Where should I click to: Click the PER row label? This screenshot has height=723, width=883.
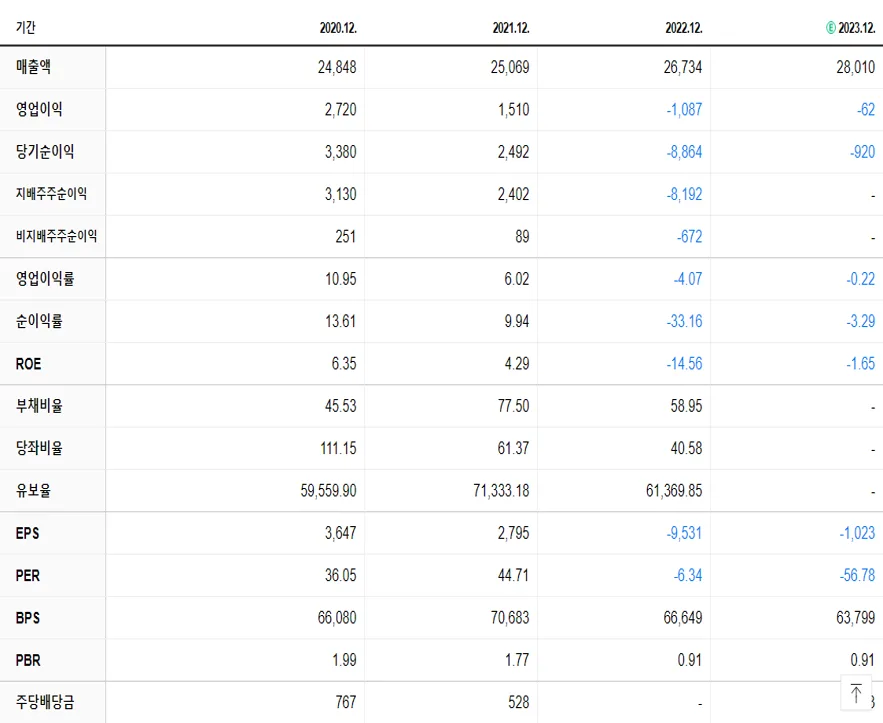point(28,575)
